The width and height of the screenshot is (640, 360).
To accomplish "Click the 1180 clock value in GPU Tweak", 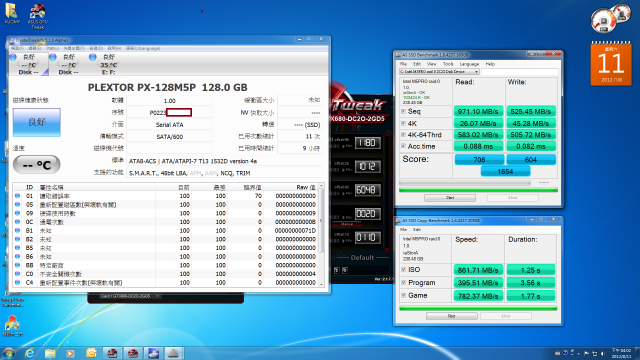I will pos(367,143).
